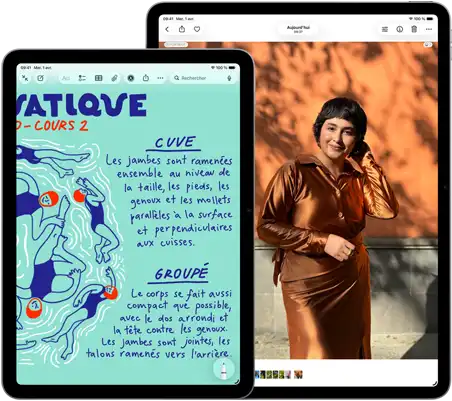
Task: Share the note via the share icon
Action: tap(146, 78)
